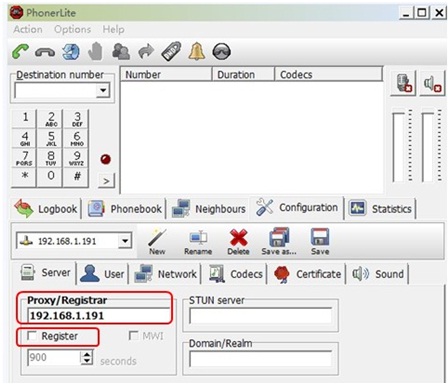Toggle the MWI checkbox

pyautogui.click(x=133, y=335)
